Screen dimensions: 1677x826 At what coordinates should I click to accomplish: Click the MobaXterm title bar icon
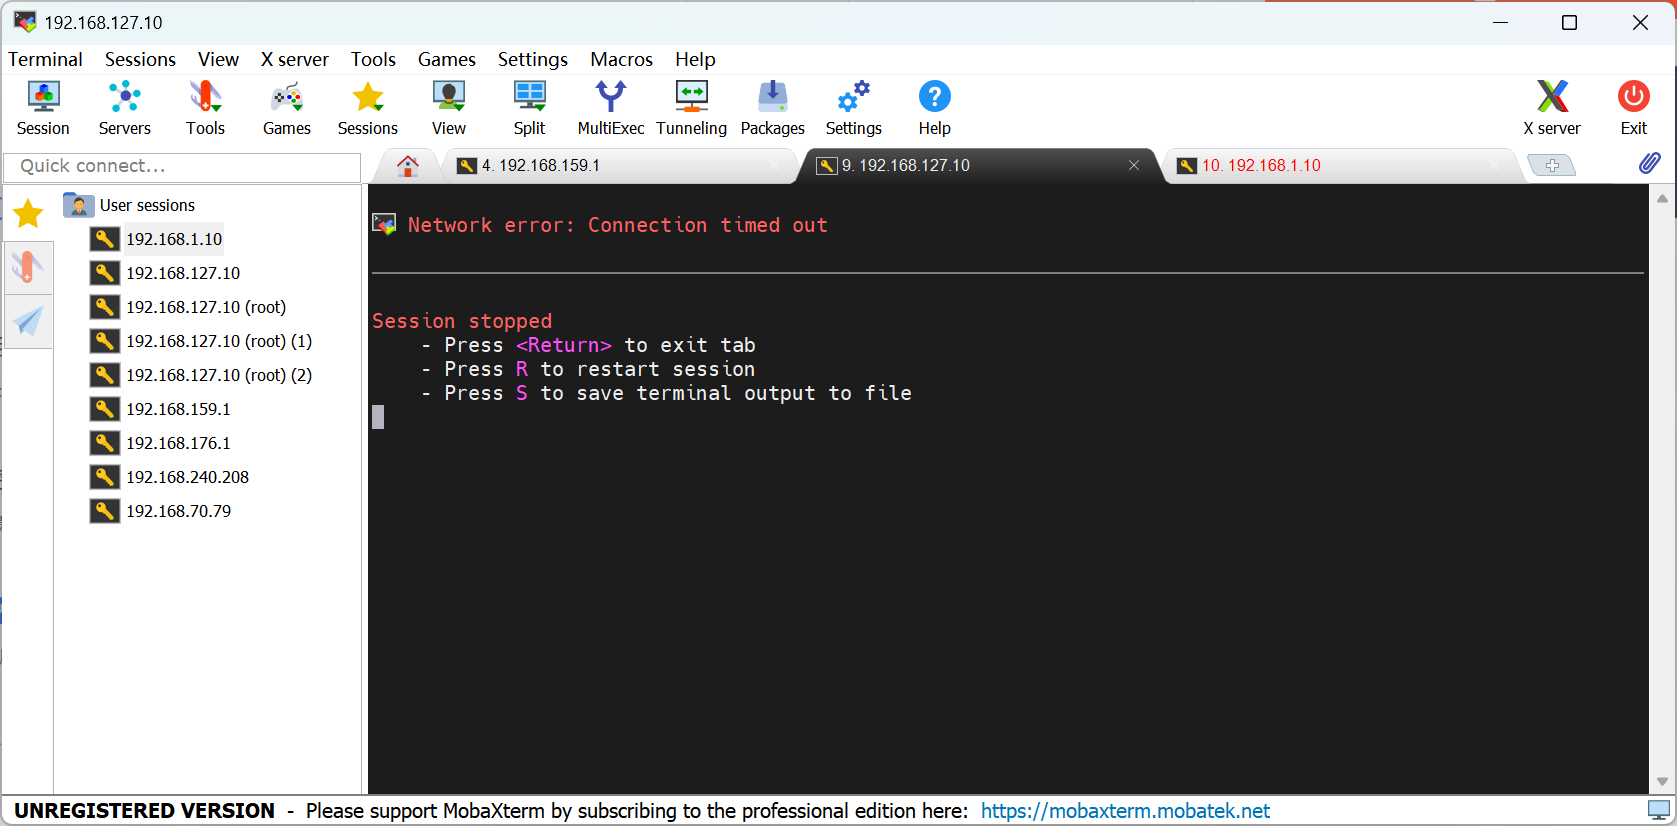(x=25, y=22)
